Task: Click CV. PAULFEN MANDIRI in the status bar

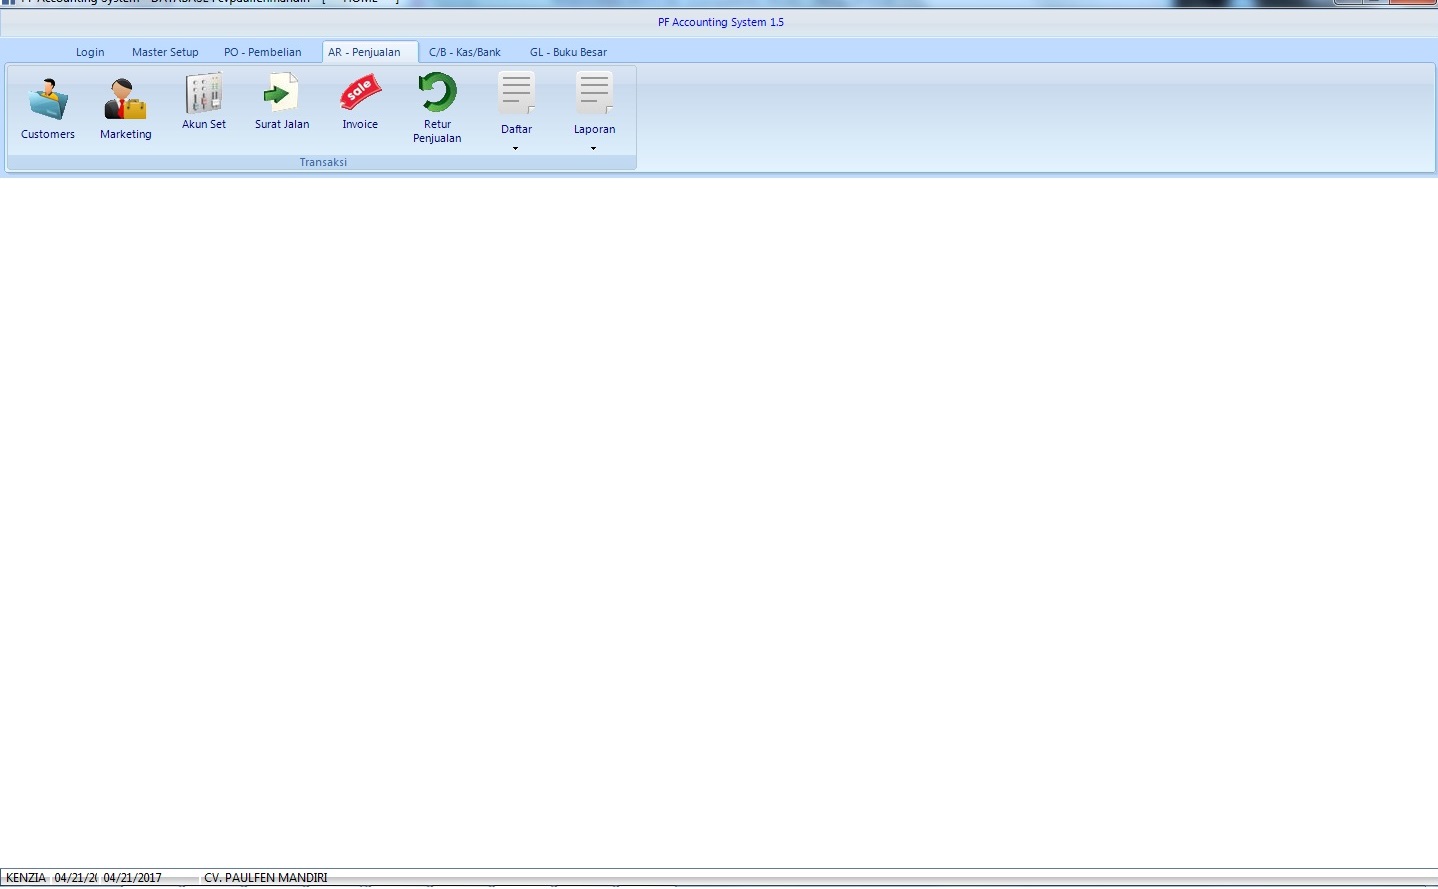Action: tap(265, 878)
